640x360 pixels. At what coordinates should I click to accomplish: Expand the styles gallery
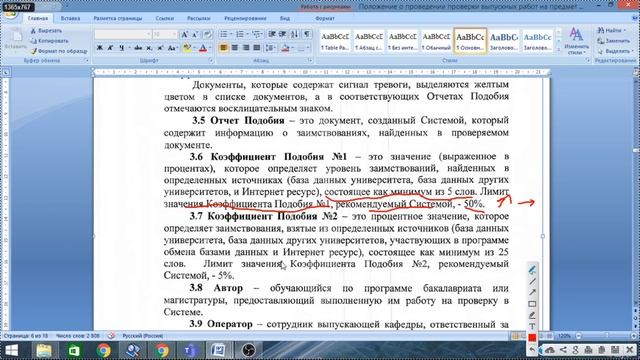558,49
